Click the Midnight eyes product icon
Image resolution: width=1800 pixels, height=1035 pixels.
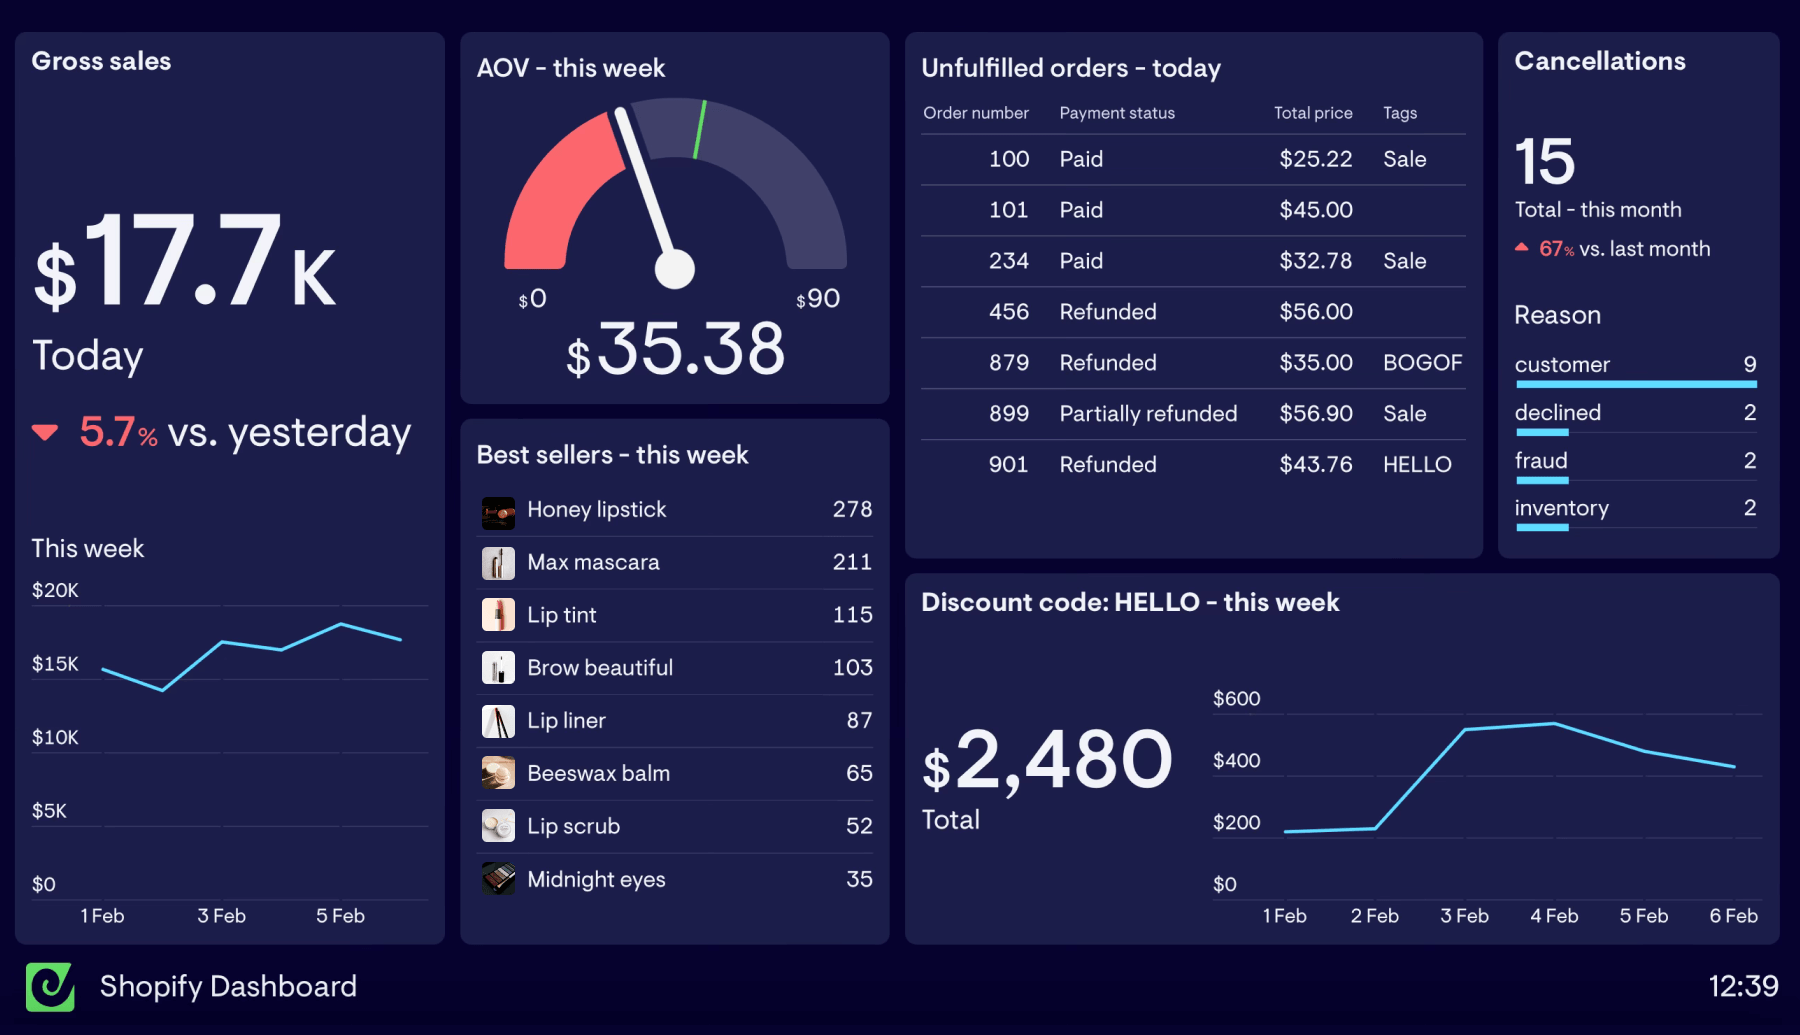point(498,879)
